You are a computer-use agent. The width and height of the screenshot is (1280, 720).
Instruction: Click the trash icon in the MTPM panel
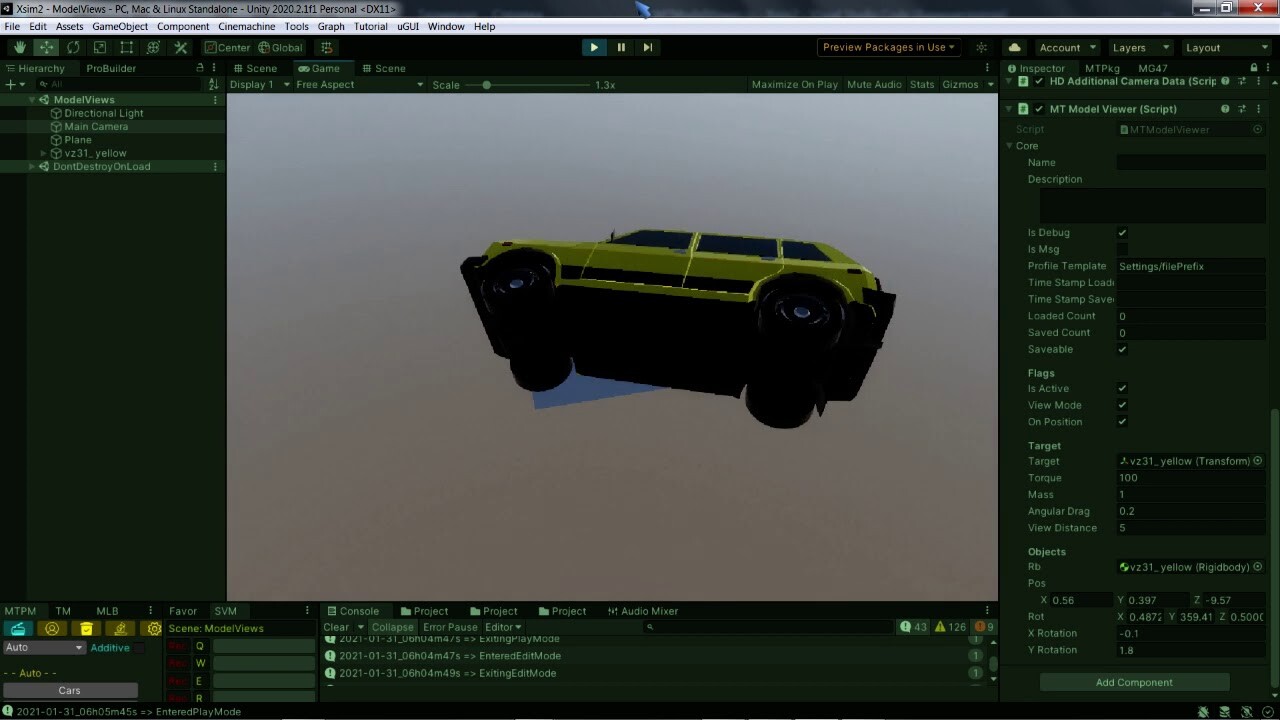86,628
